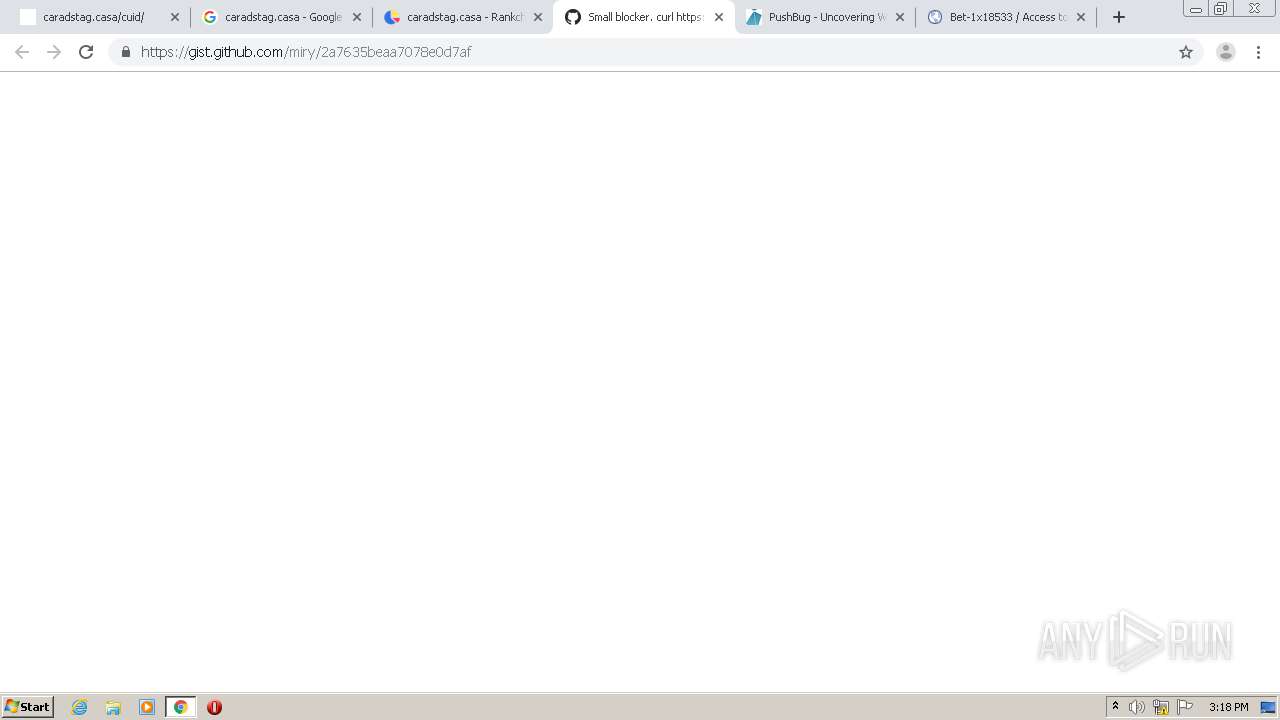This screenshot has height=720, width=1280.
Task: Show desktop via tray button
Action: (x=1269, y=707)
